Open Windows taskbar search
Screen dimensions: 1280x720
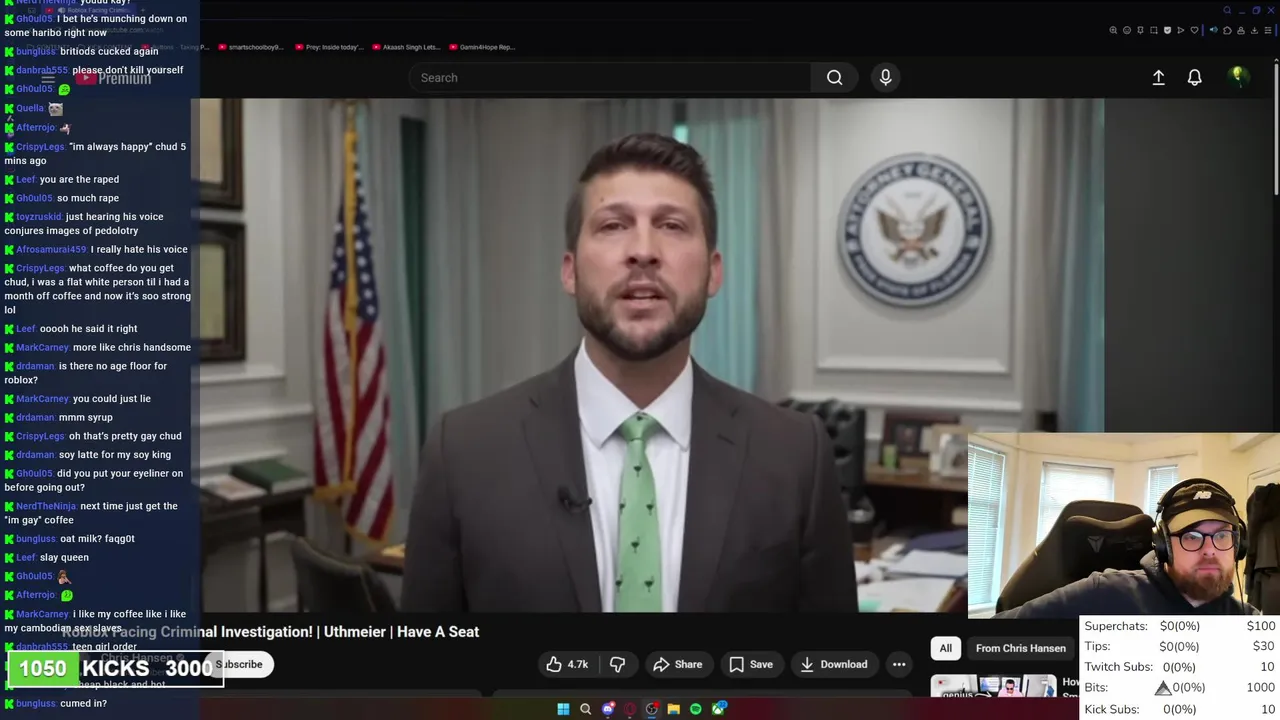(x=585, y=709)
